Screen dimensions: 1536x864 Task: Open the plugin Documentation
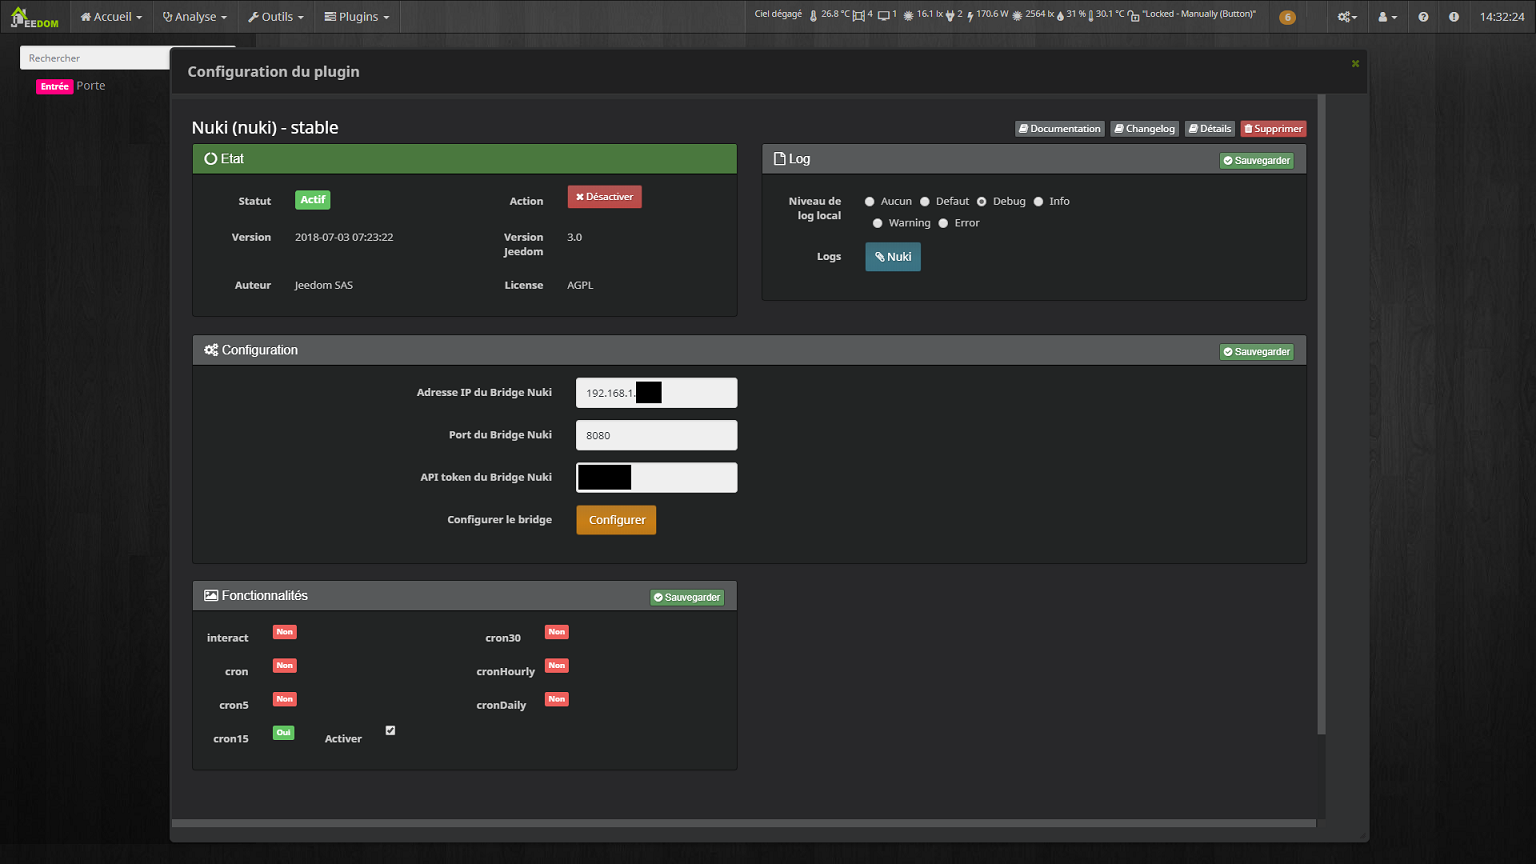pos(1060,128)
